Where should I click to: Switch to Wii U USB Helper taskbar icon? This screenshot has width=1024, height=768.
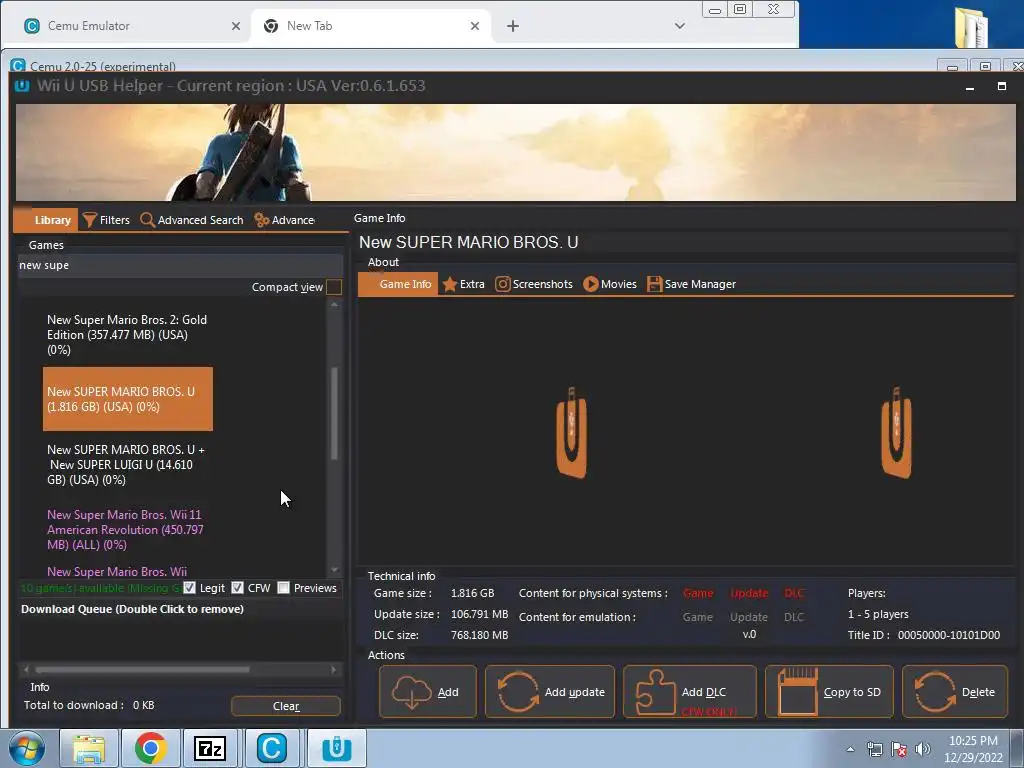coord(337,748)
